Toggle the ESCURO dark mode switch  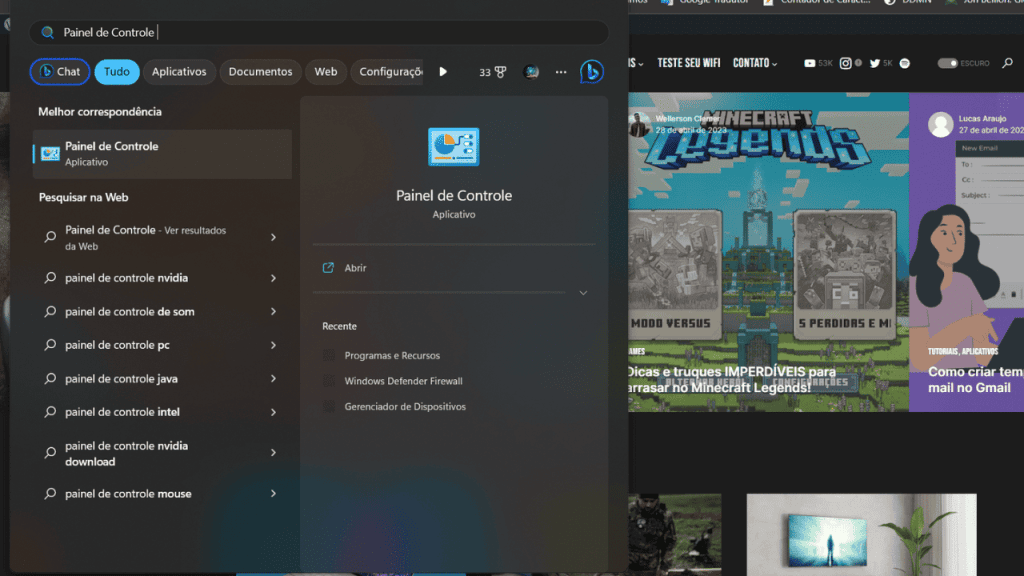947,63
